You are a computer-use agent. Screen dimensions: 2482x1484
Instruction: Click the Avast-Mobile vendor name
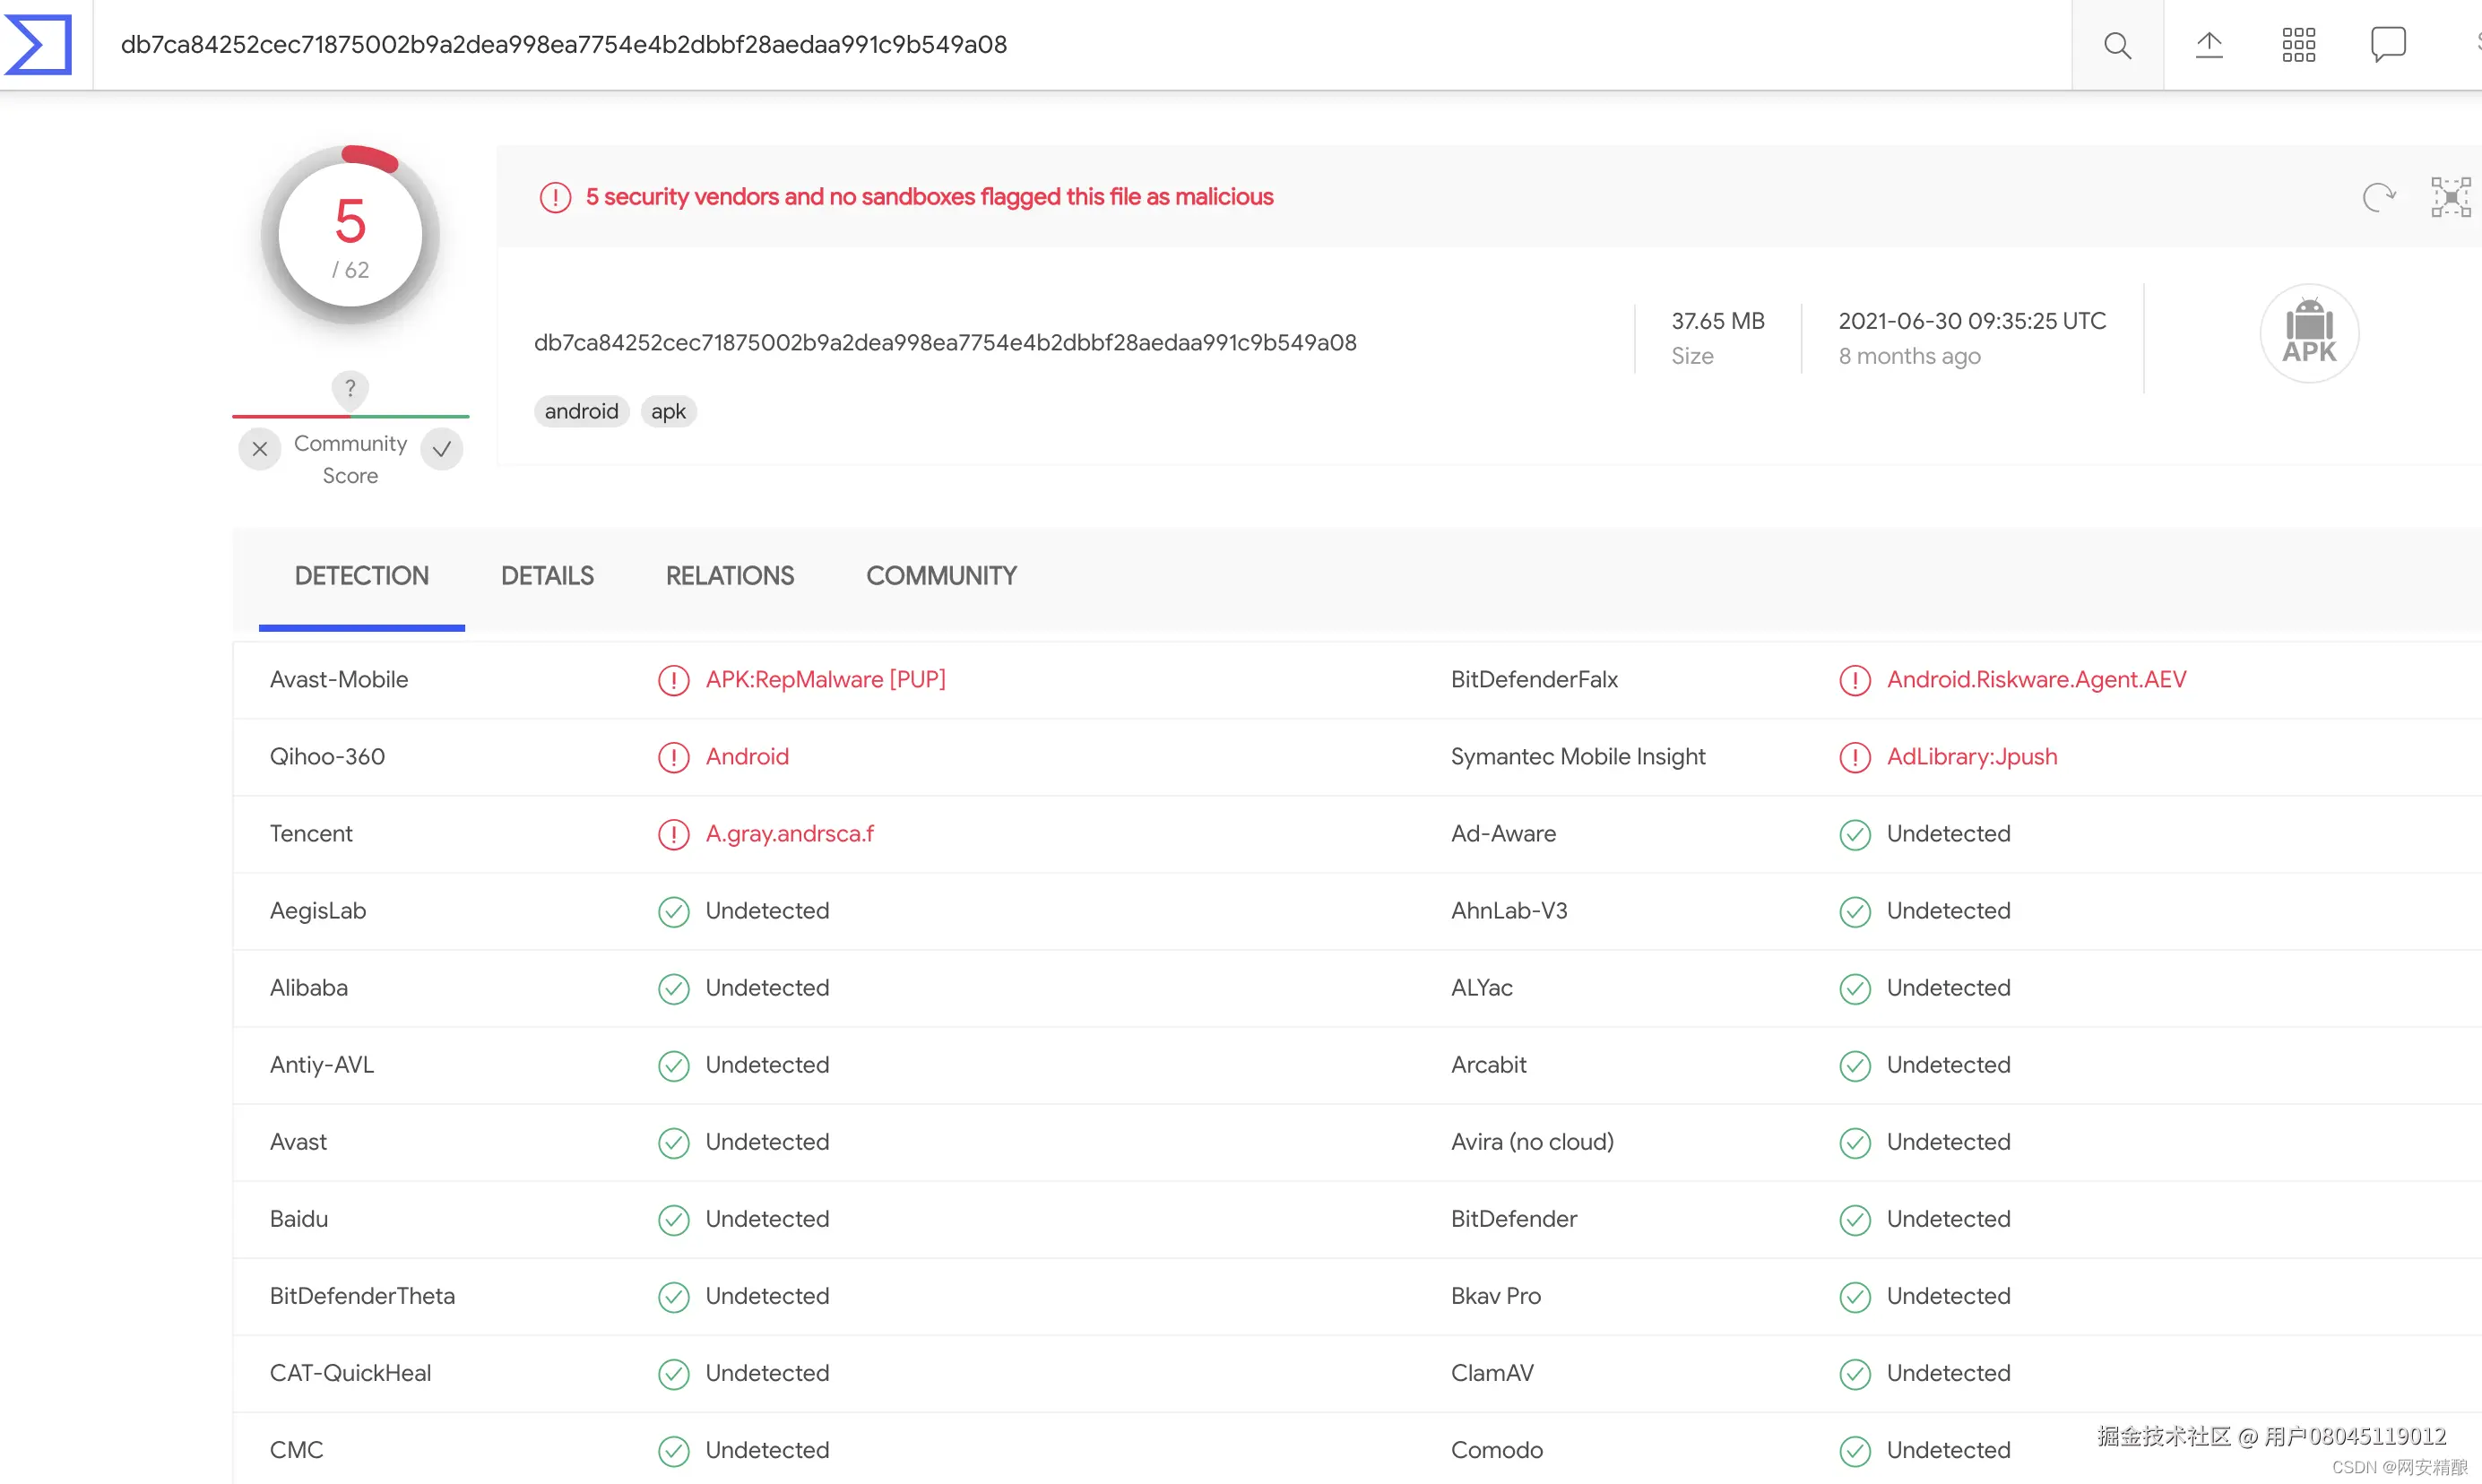[339, 680]
